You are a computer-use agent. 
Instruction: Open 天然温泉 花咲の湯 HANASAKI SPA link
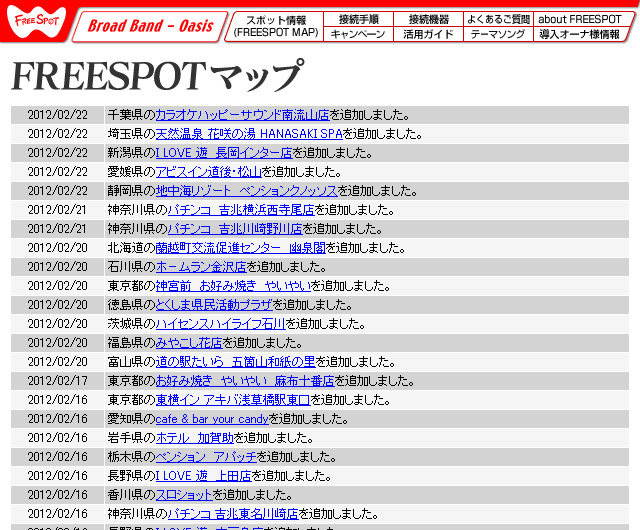tap(249, 134)
